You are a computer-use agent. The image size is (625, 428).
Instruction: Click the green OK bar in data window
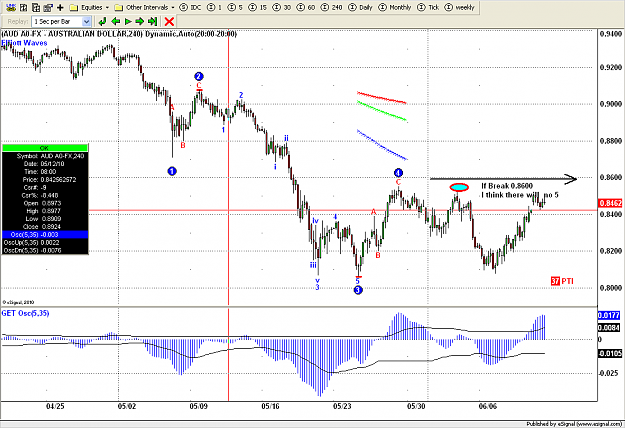pyautogui.click(x=45, y=148)
